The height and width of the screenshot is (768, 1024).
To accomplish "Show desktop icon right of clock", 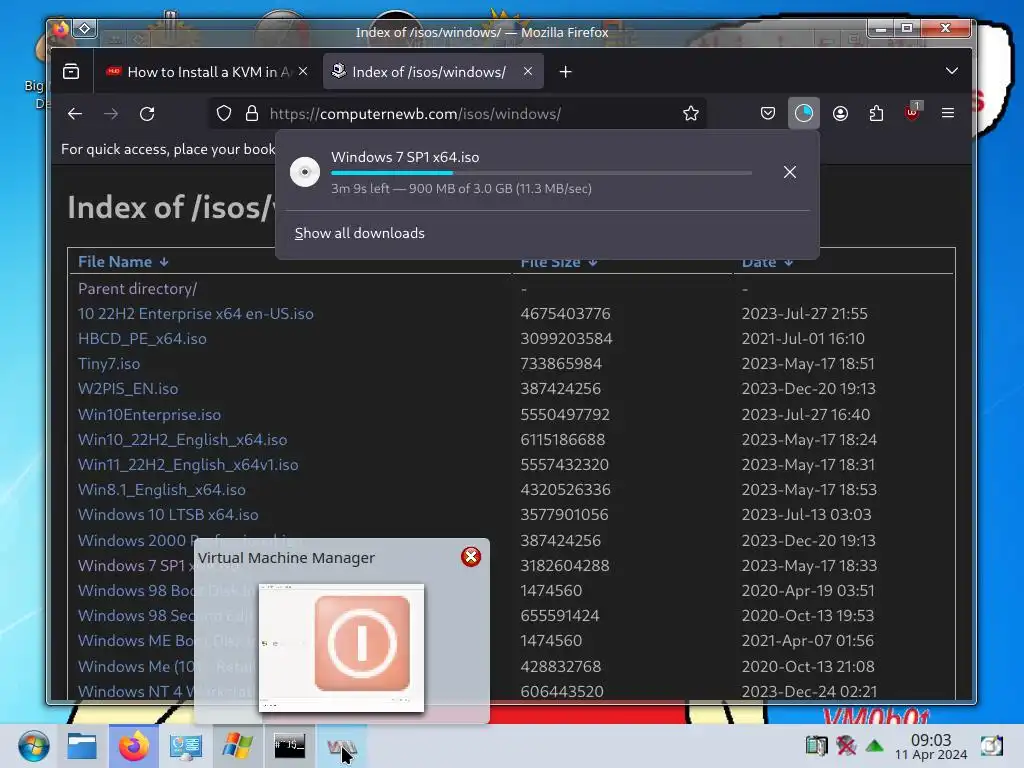I will click(x=991, y=745).
